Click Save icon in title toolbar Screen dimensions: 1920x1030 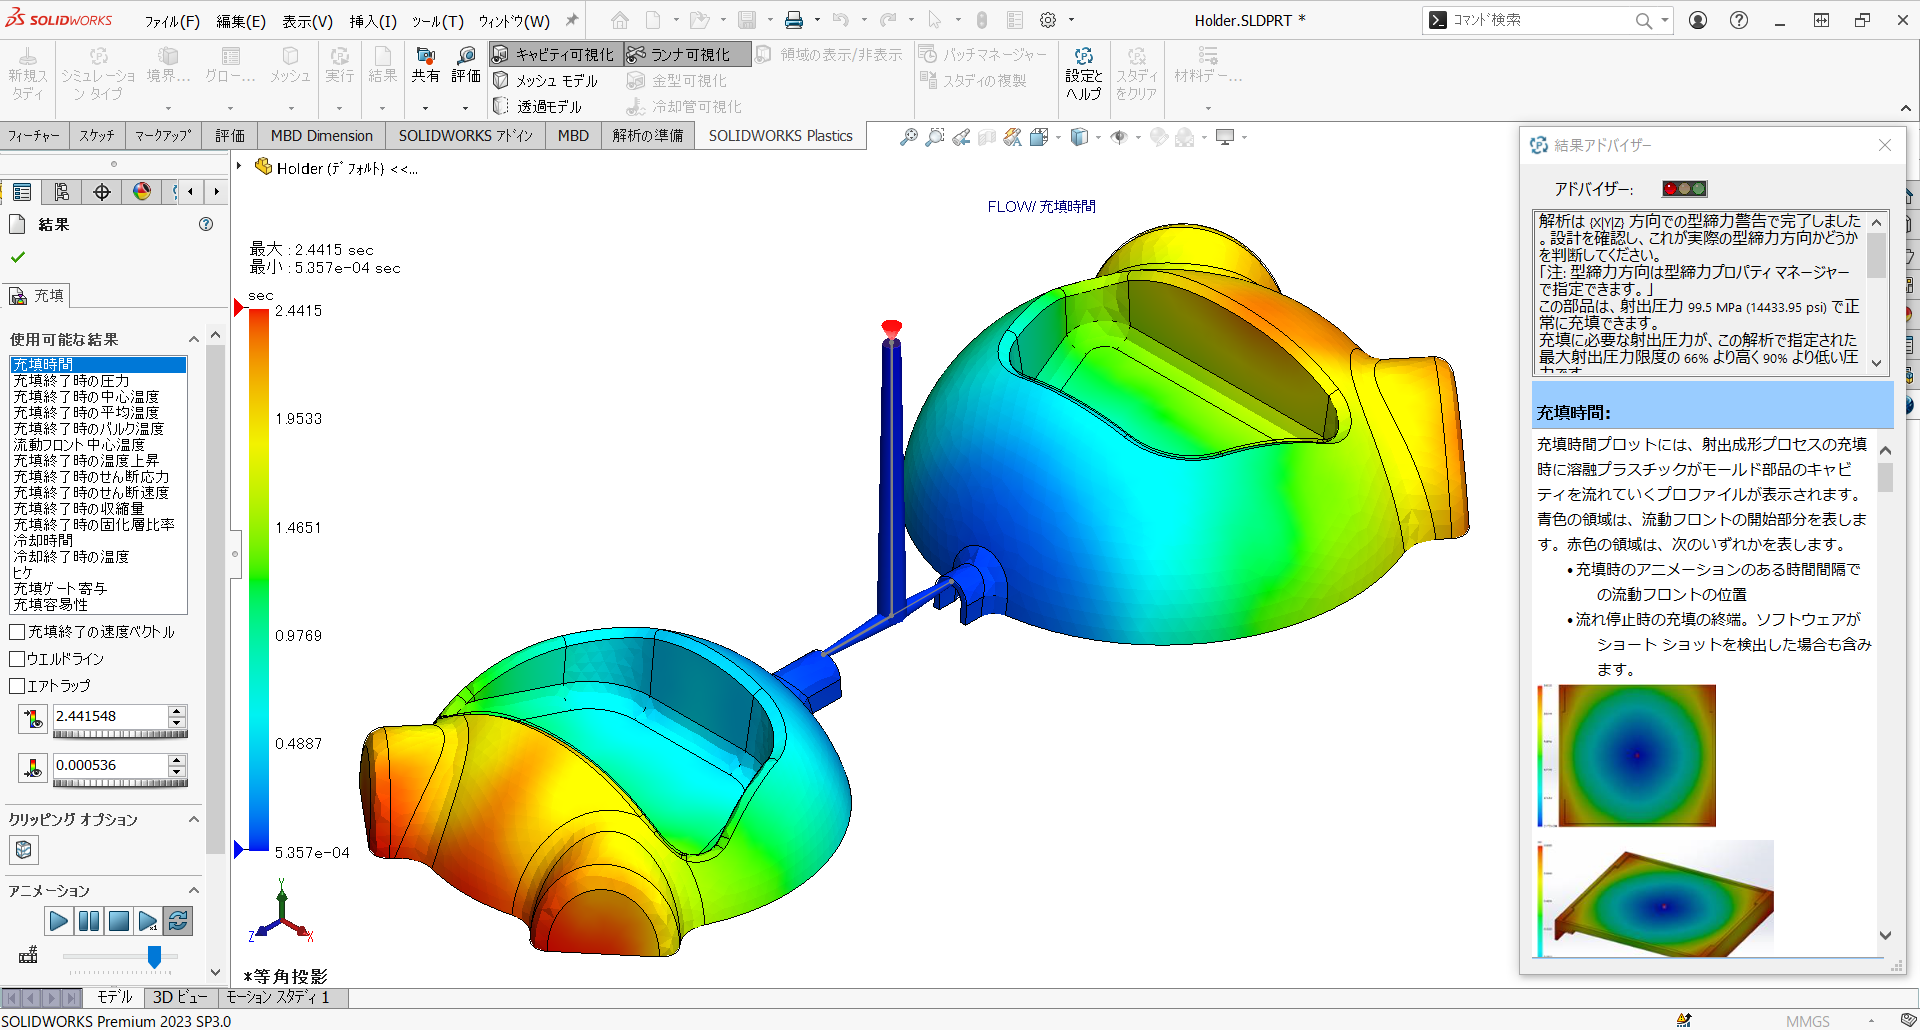(x=747, y=20)
